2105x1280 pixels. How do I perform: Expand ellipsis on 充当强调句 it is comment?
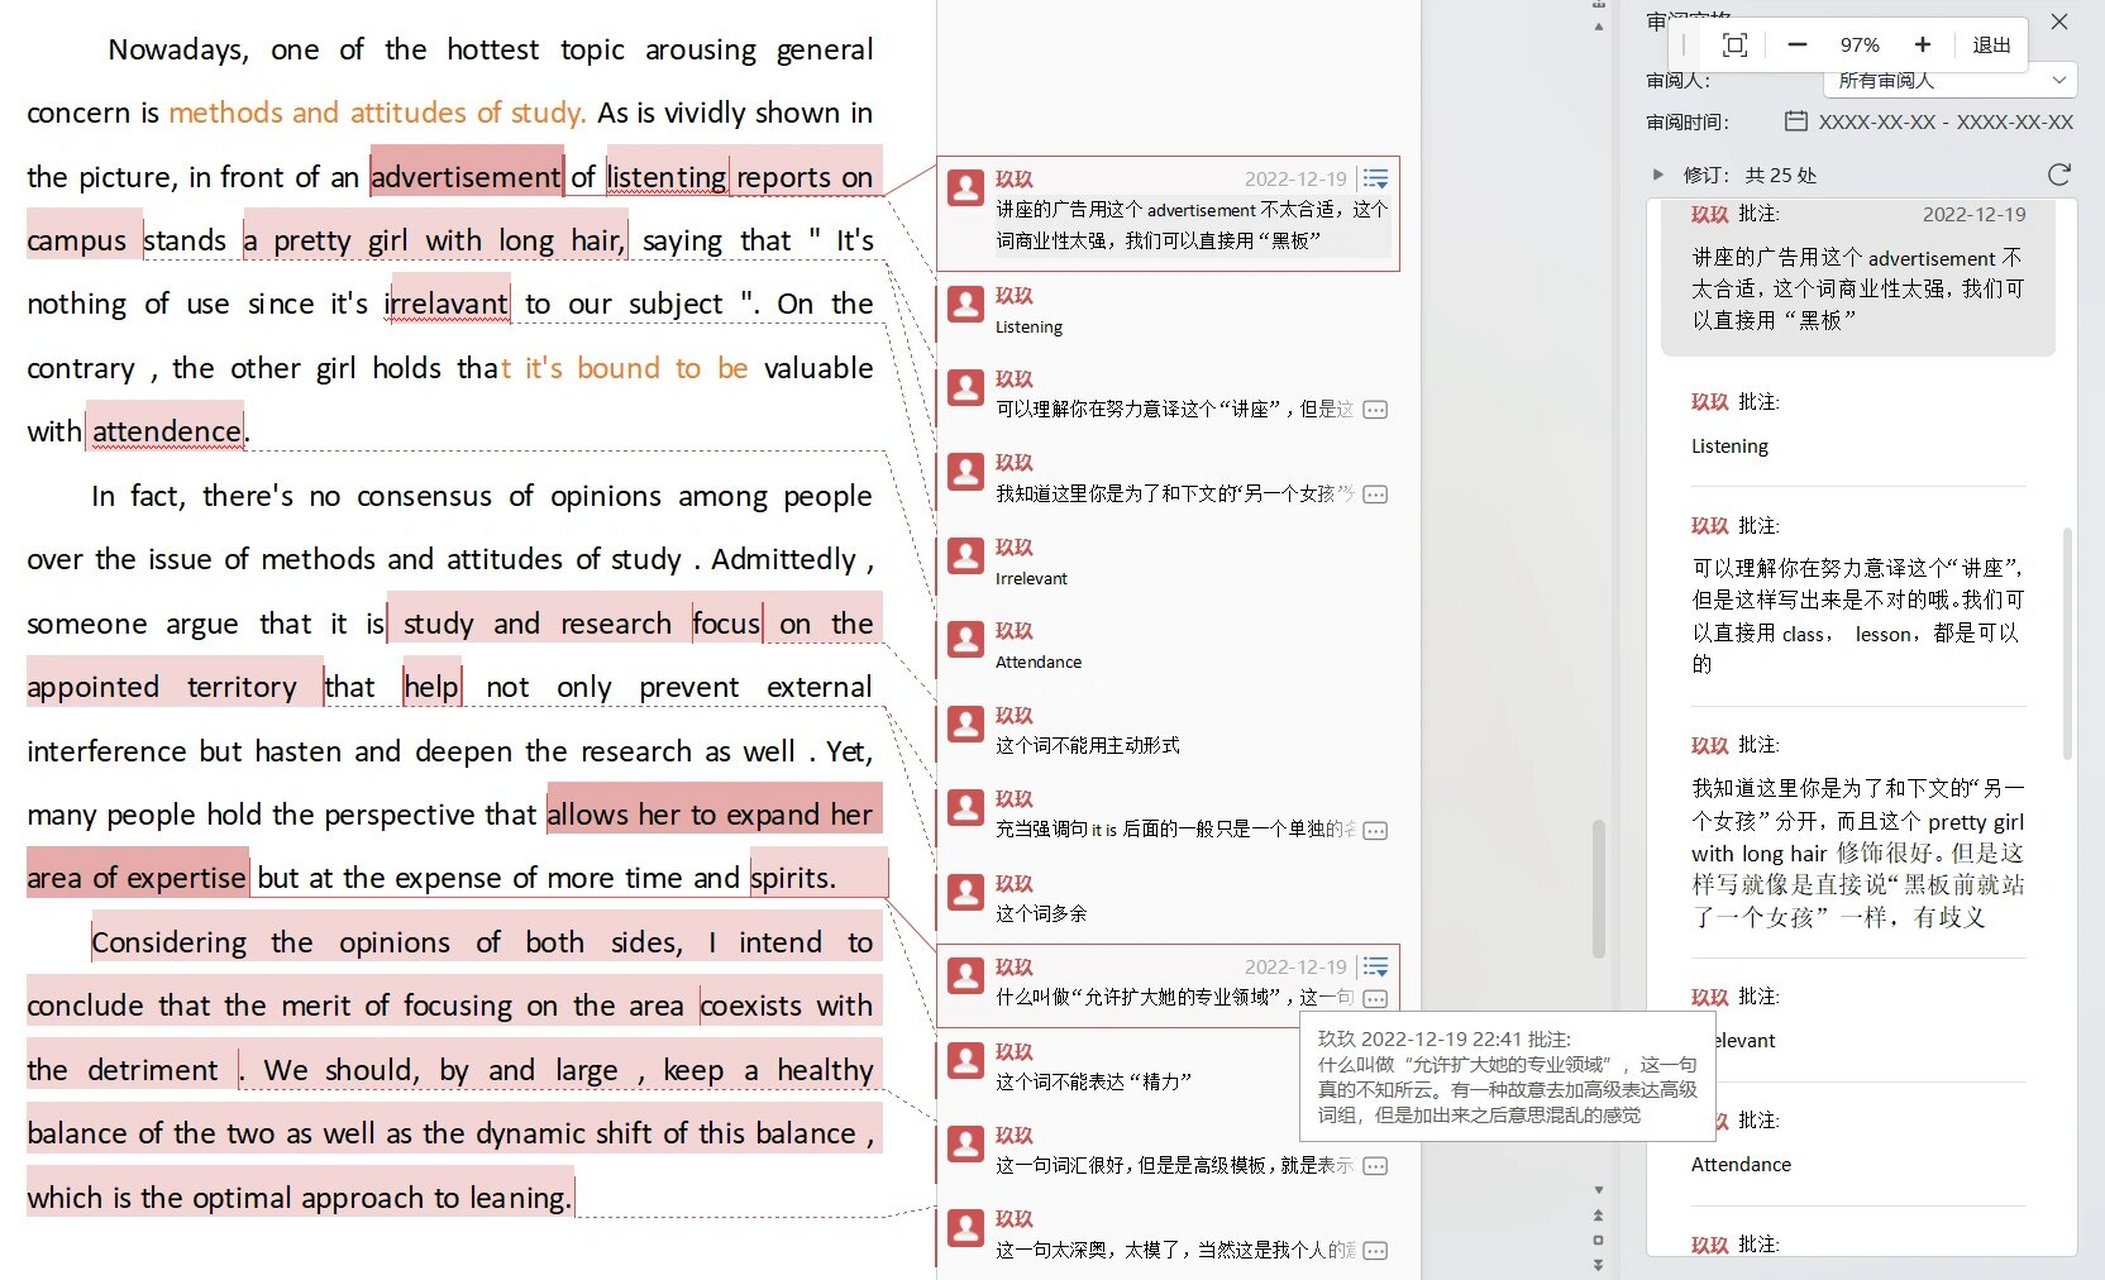coord(1376,830)
